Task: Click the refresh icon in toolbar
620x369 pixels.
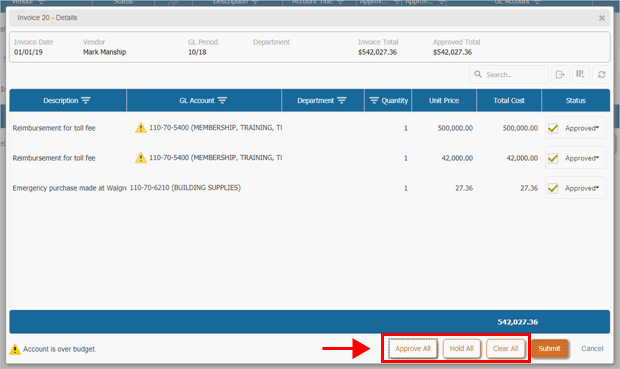Action: 601,74
